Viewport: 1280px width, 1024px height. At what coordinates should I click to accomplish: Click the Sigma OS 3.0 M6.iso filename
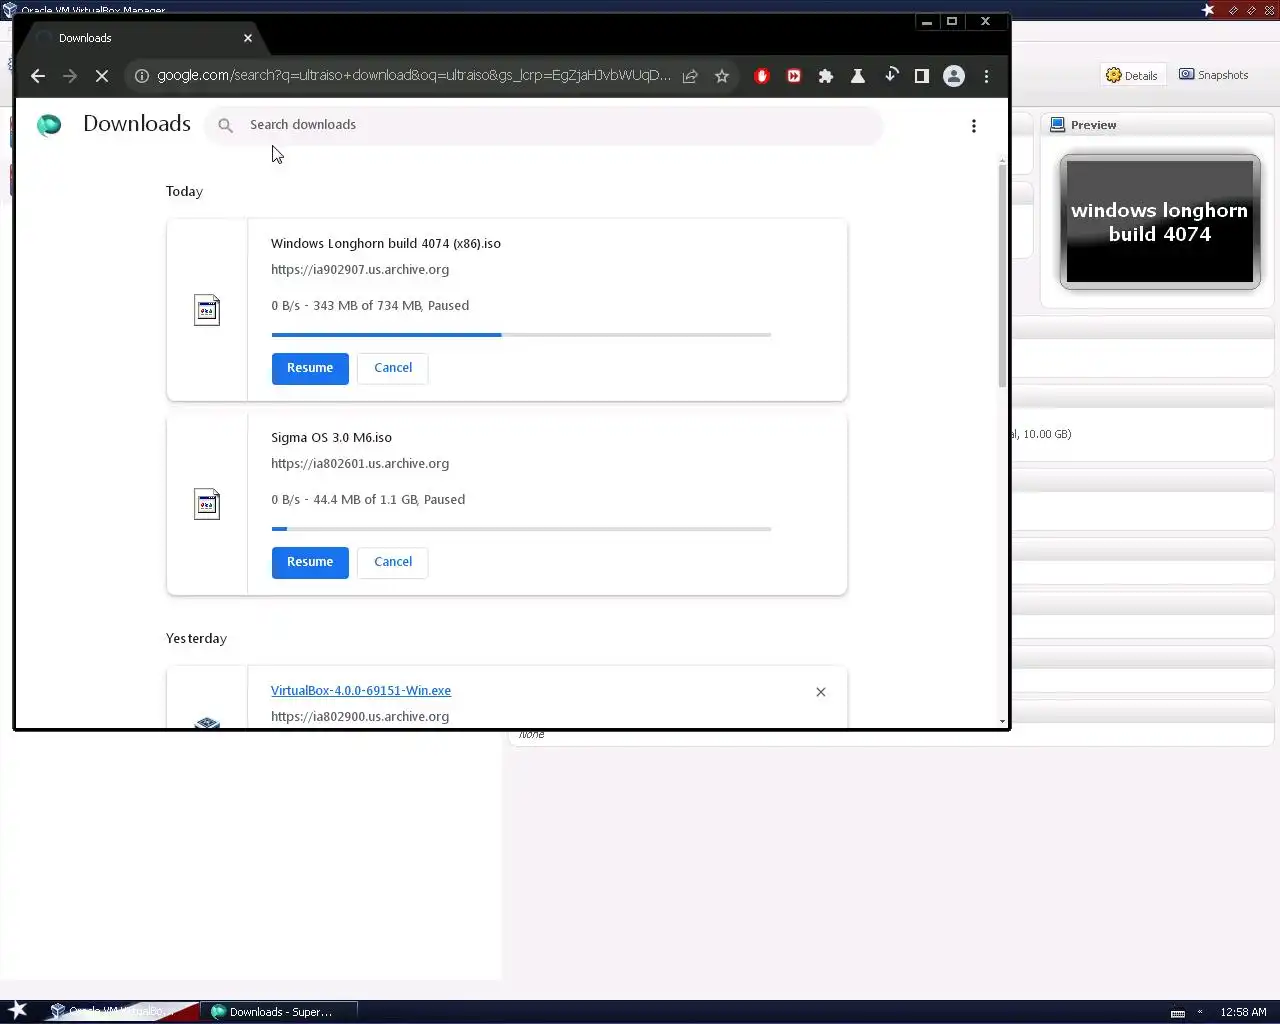point(331,438)
